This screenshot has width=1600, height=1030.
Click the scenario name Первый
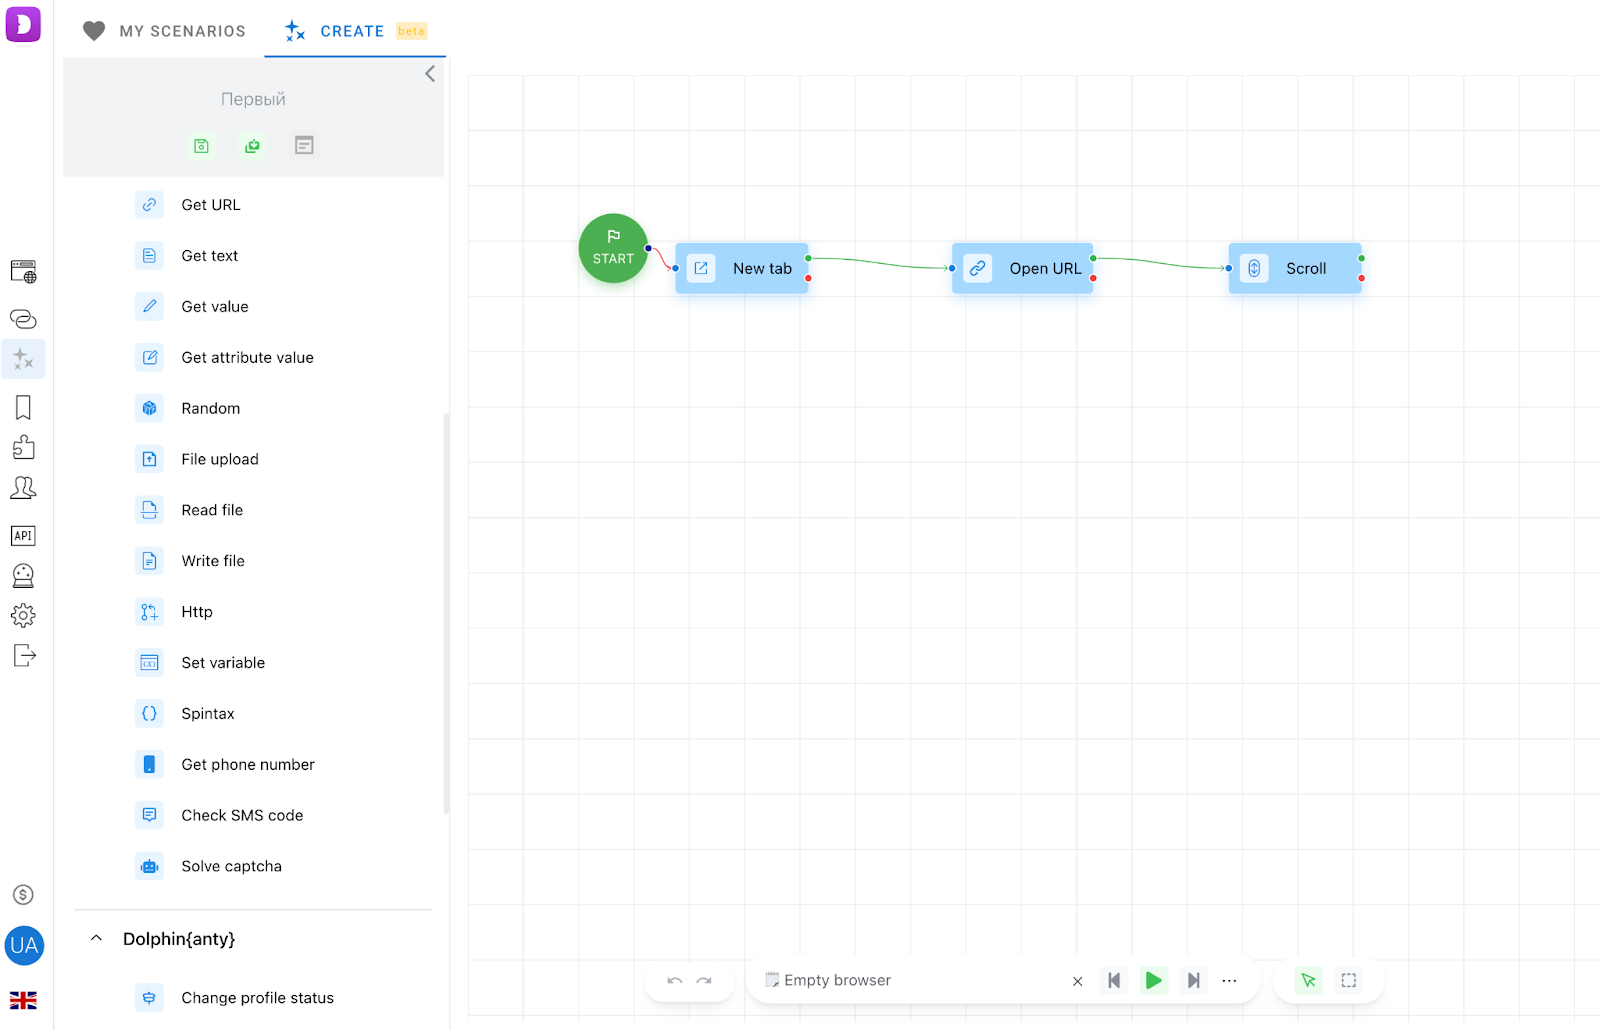[253, 99]
